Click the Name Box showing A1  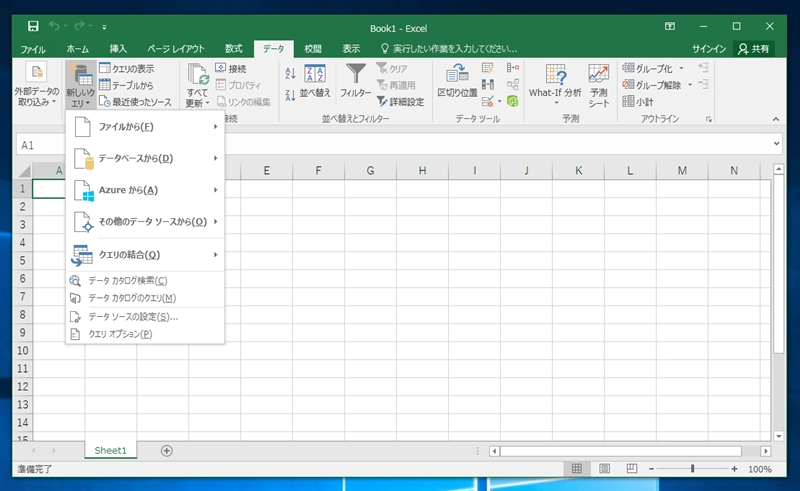[x=41, y=145]
